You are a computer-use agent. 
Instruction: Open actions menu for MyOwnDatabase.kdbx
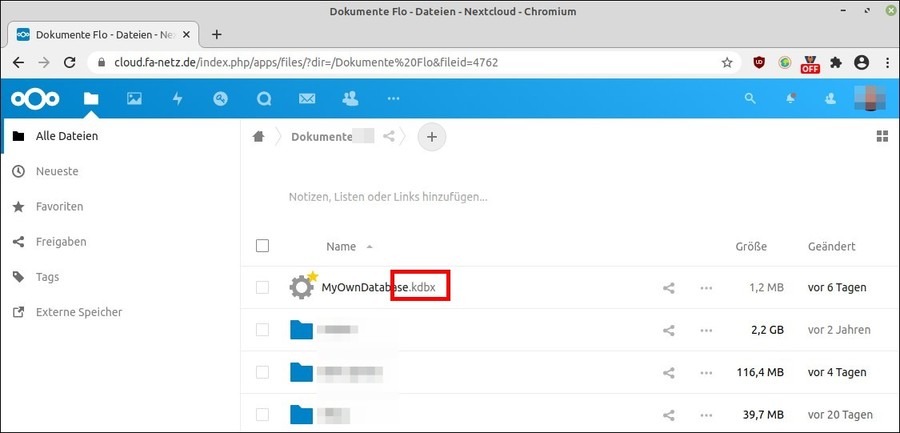707,288
